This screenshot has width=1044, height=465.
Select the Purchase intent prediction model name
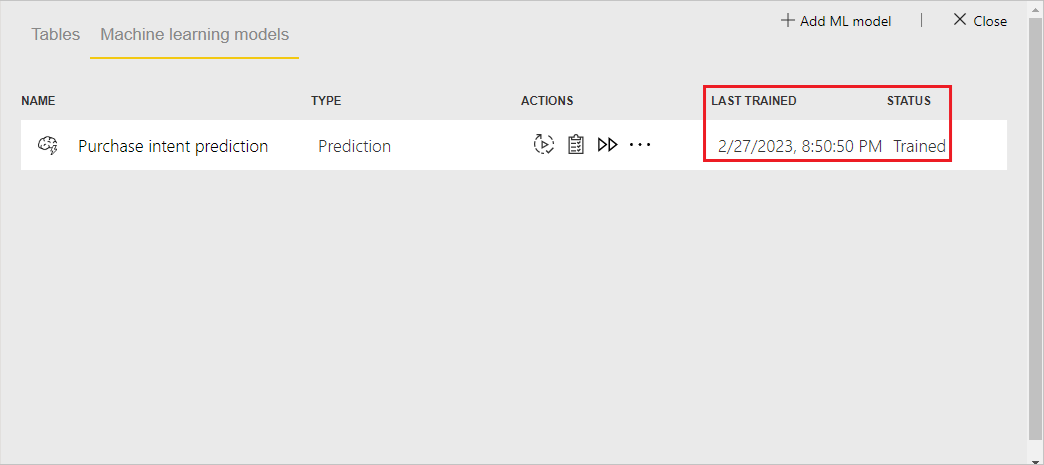[x=173, y=146]
